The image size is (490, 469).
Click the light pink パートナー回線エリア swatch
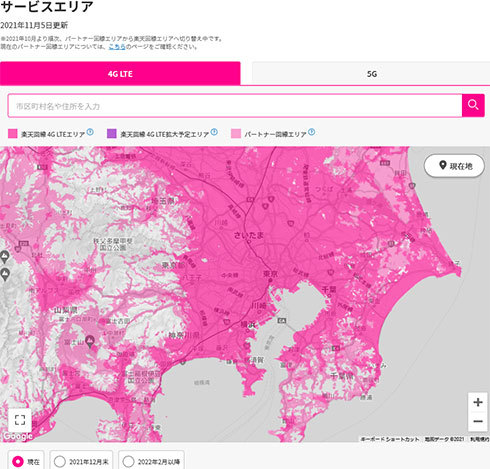pyautogui.click(x=236, y=134)
